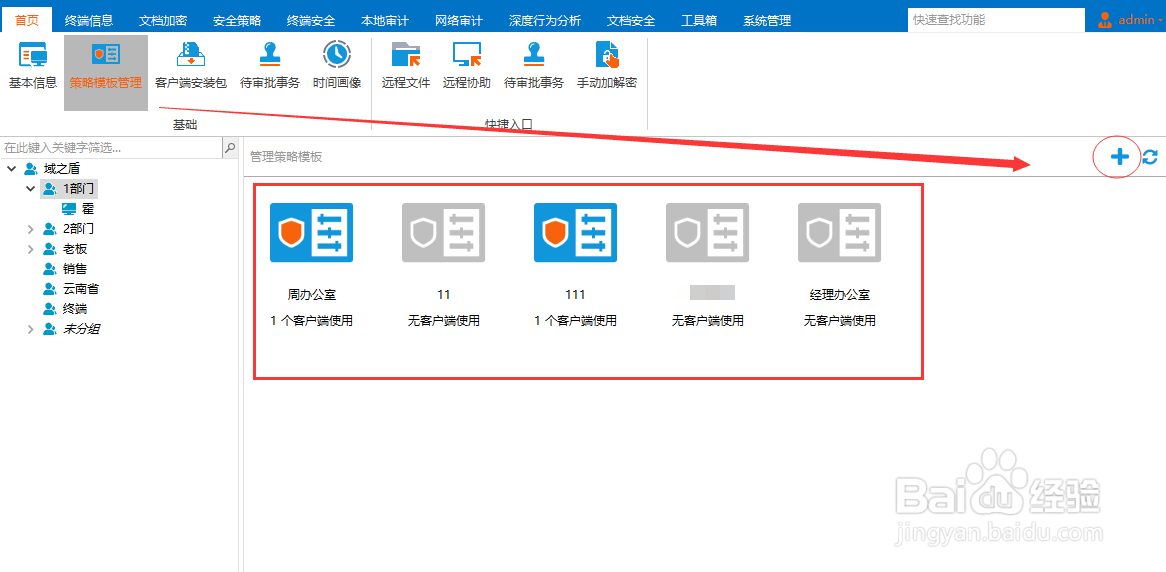Select 2部门 in tree
Screen dimensions: 1166x572
79,229
